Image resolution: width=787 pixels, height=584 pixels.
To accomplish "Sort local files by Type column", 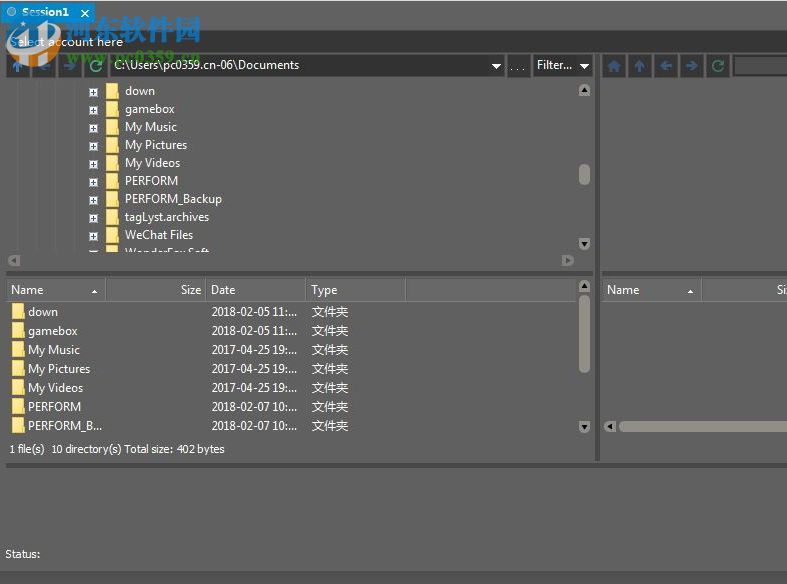I will click(x=355, y=290).
